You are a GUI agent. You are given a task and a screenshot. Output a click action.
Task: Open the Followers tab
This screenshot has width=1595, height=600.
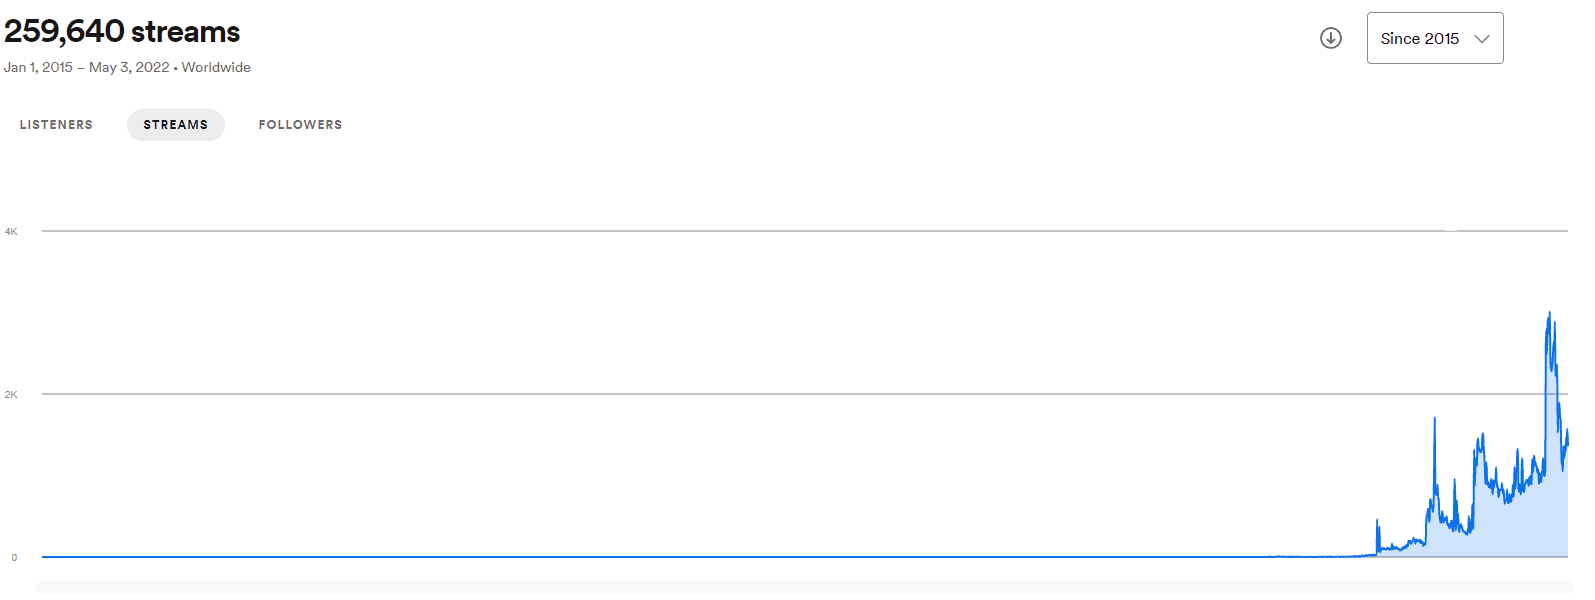pos(300,125)
